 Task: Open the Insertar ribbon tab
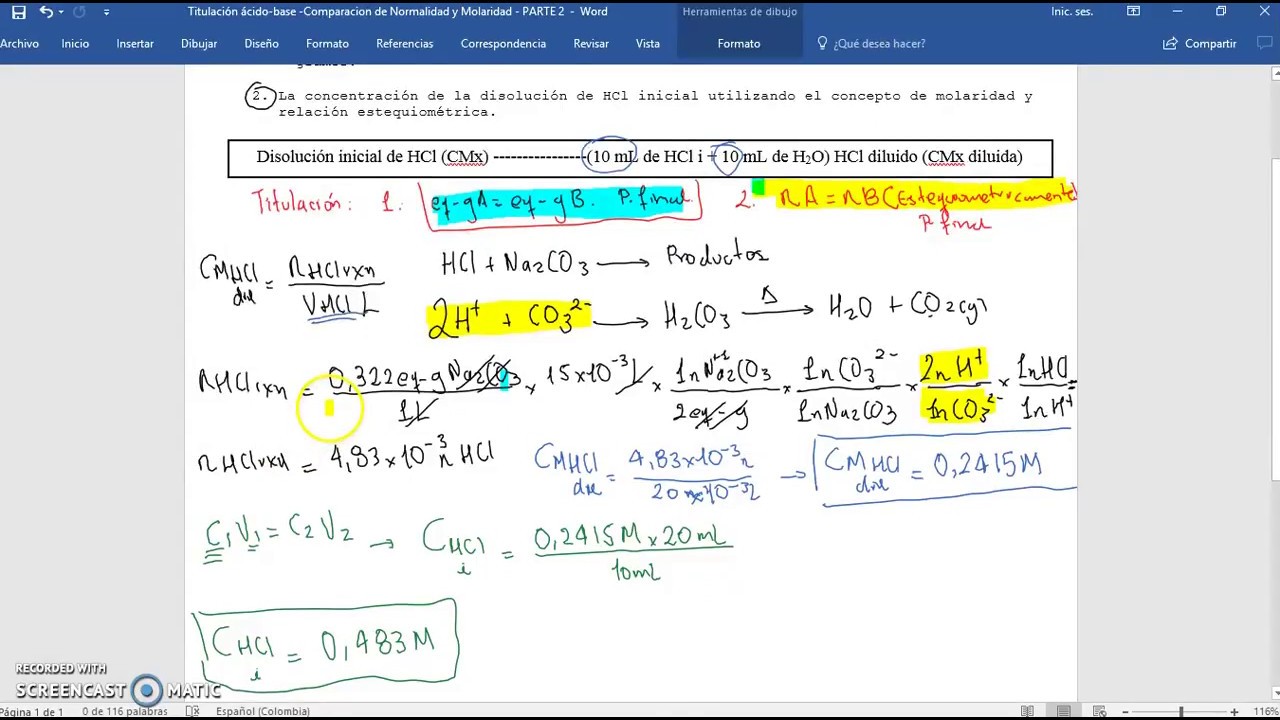pyautogui.click(x=135, y=44)
